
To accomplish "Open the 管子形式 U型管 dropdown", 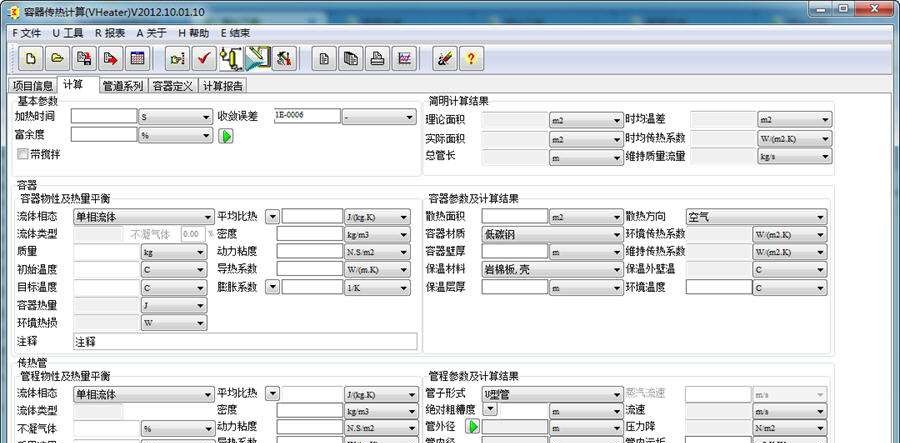I will tap(553, 394).
